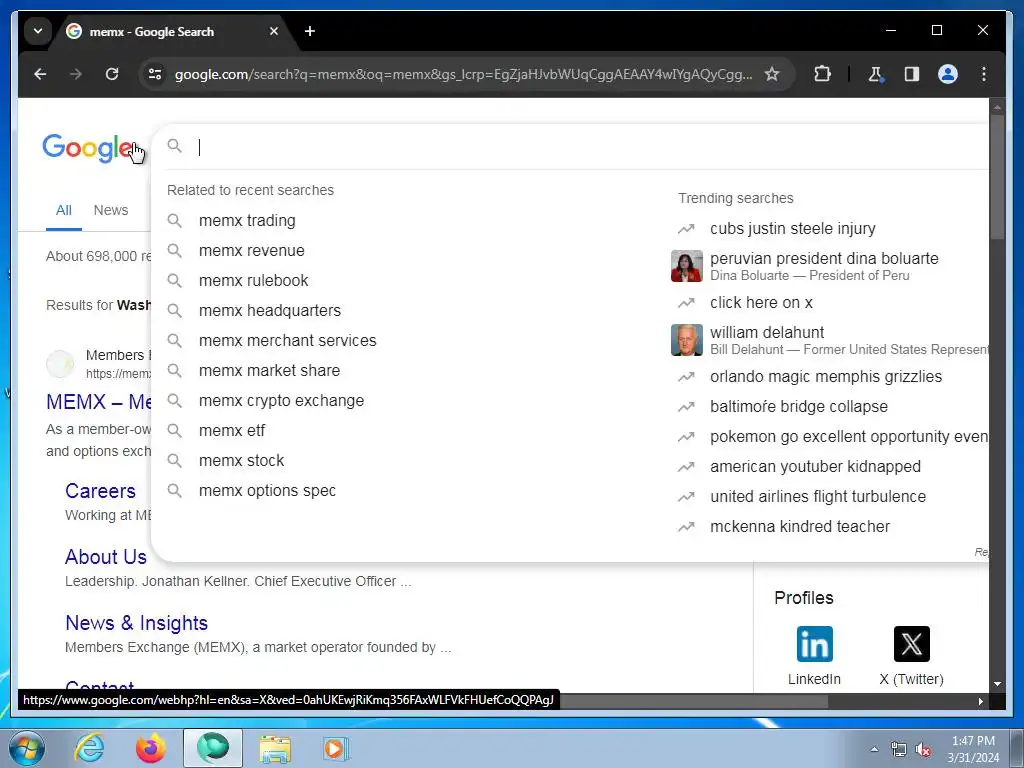
Task: Open the About Us sitelink
Action: tap(106, 557)
